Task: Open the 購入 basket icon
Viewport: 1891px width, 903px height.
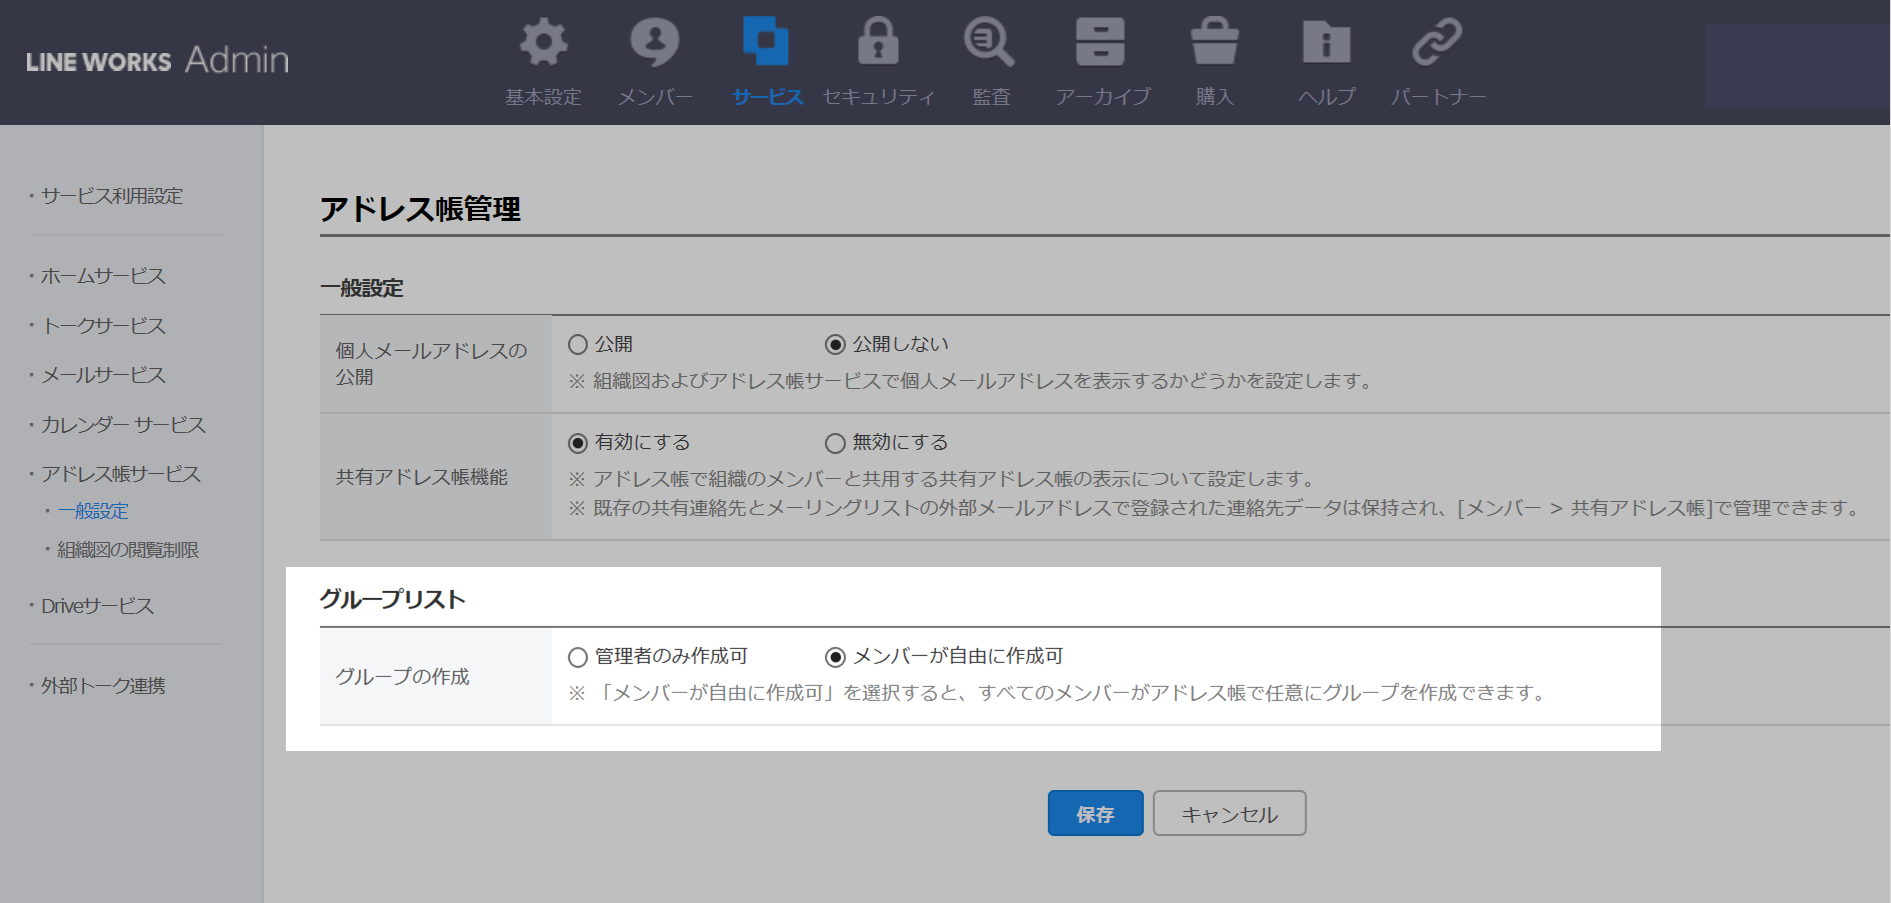Action: click(x=1214, y=43)
